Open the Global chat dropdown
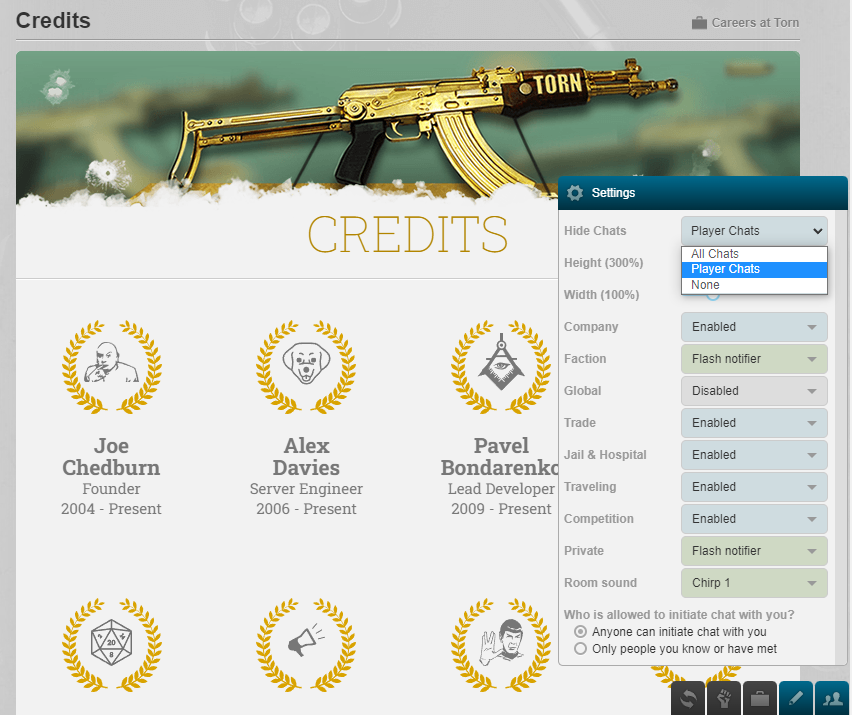The image size is (852, 715). (x=754, y=391)
